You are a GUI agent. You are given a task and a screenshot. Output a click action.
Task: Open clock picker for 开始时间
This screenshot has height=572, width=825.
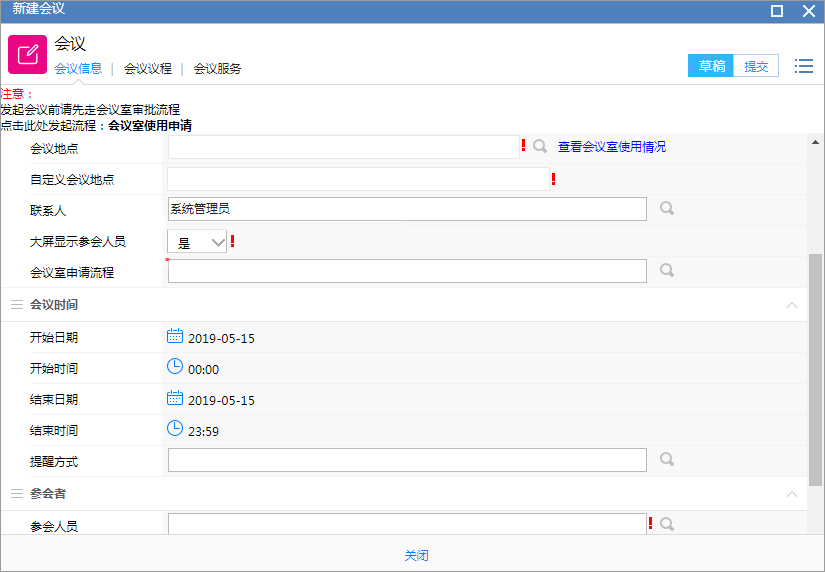pyautogui.click(x=175, y=366)
